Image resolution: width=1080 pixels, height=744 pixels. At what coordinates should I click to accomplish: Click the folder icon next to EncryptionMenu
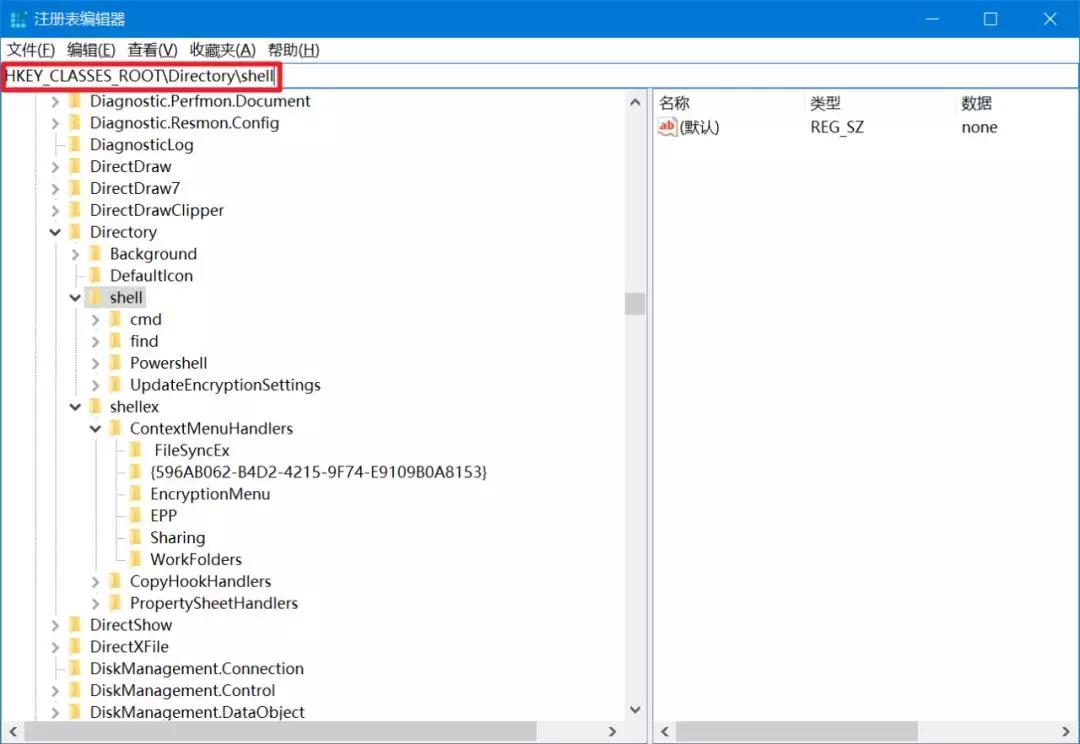click(135, 494)
